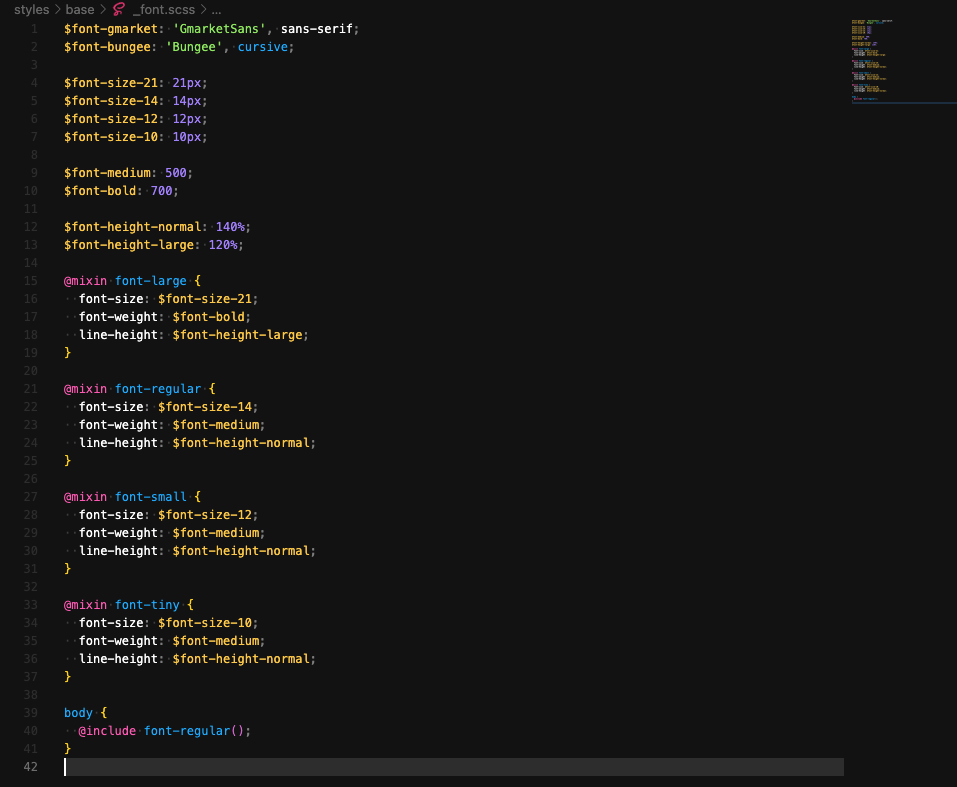Click closing brace on line 41
The height and width of the screenshot is (787, 957).
[67, 749]
